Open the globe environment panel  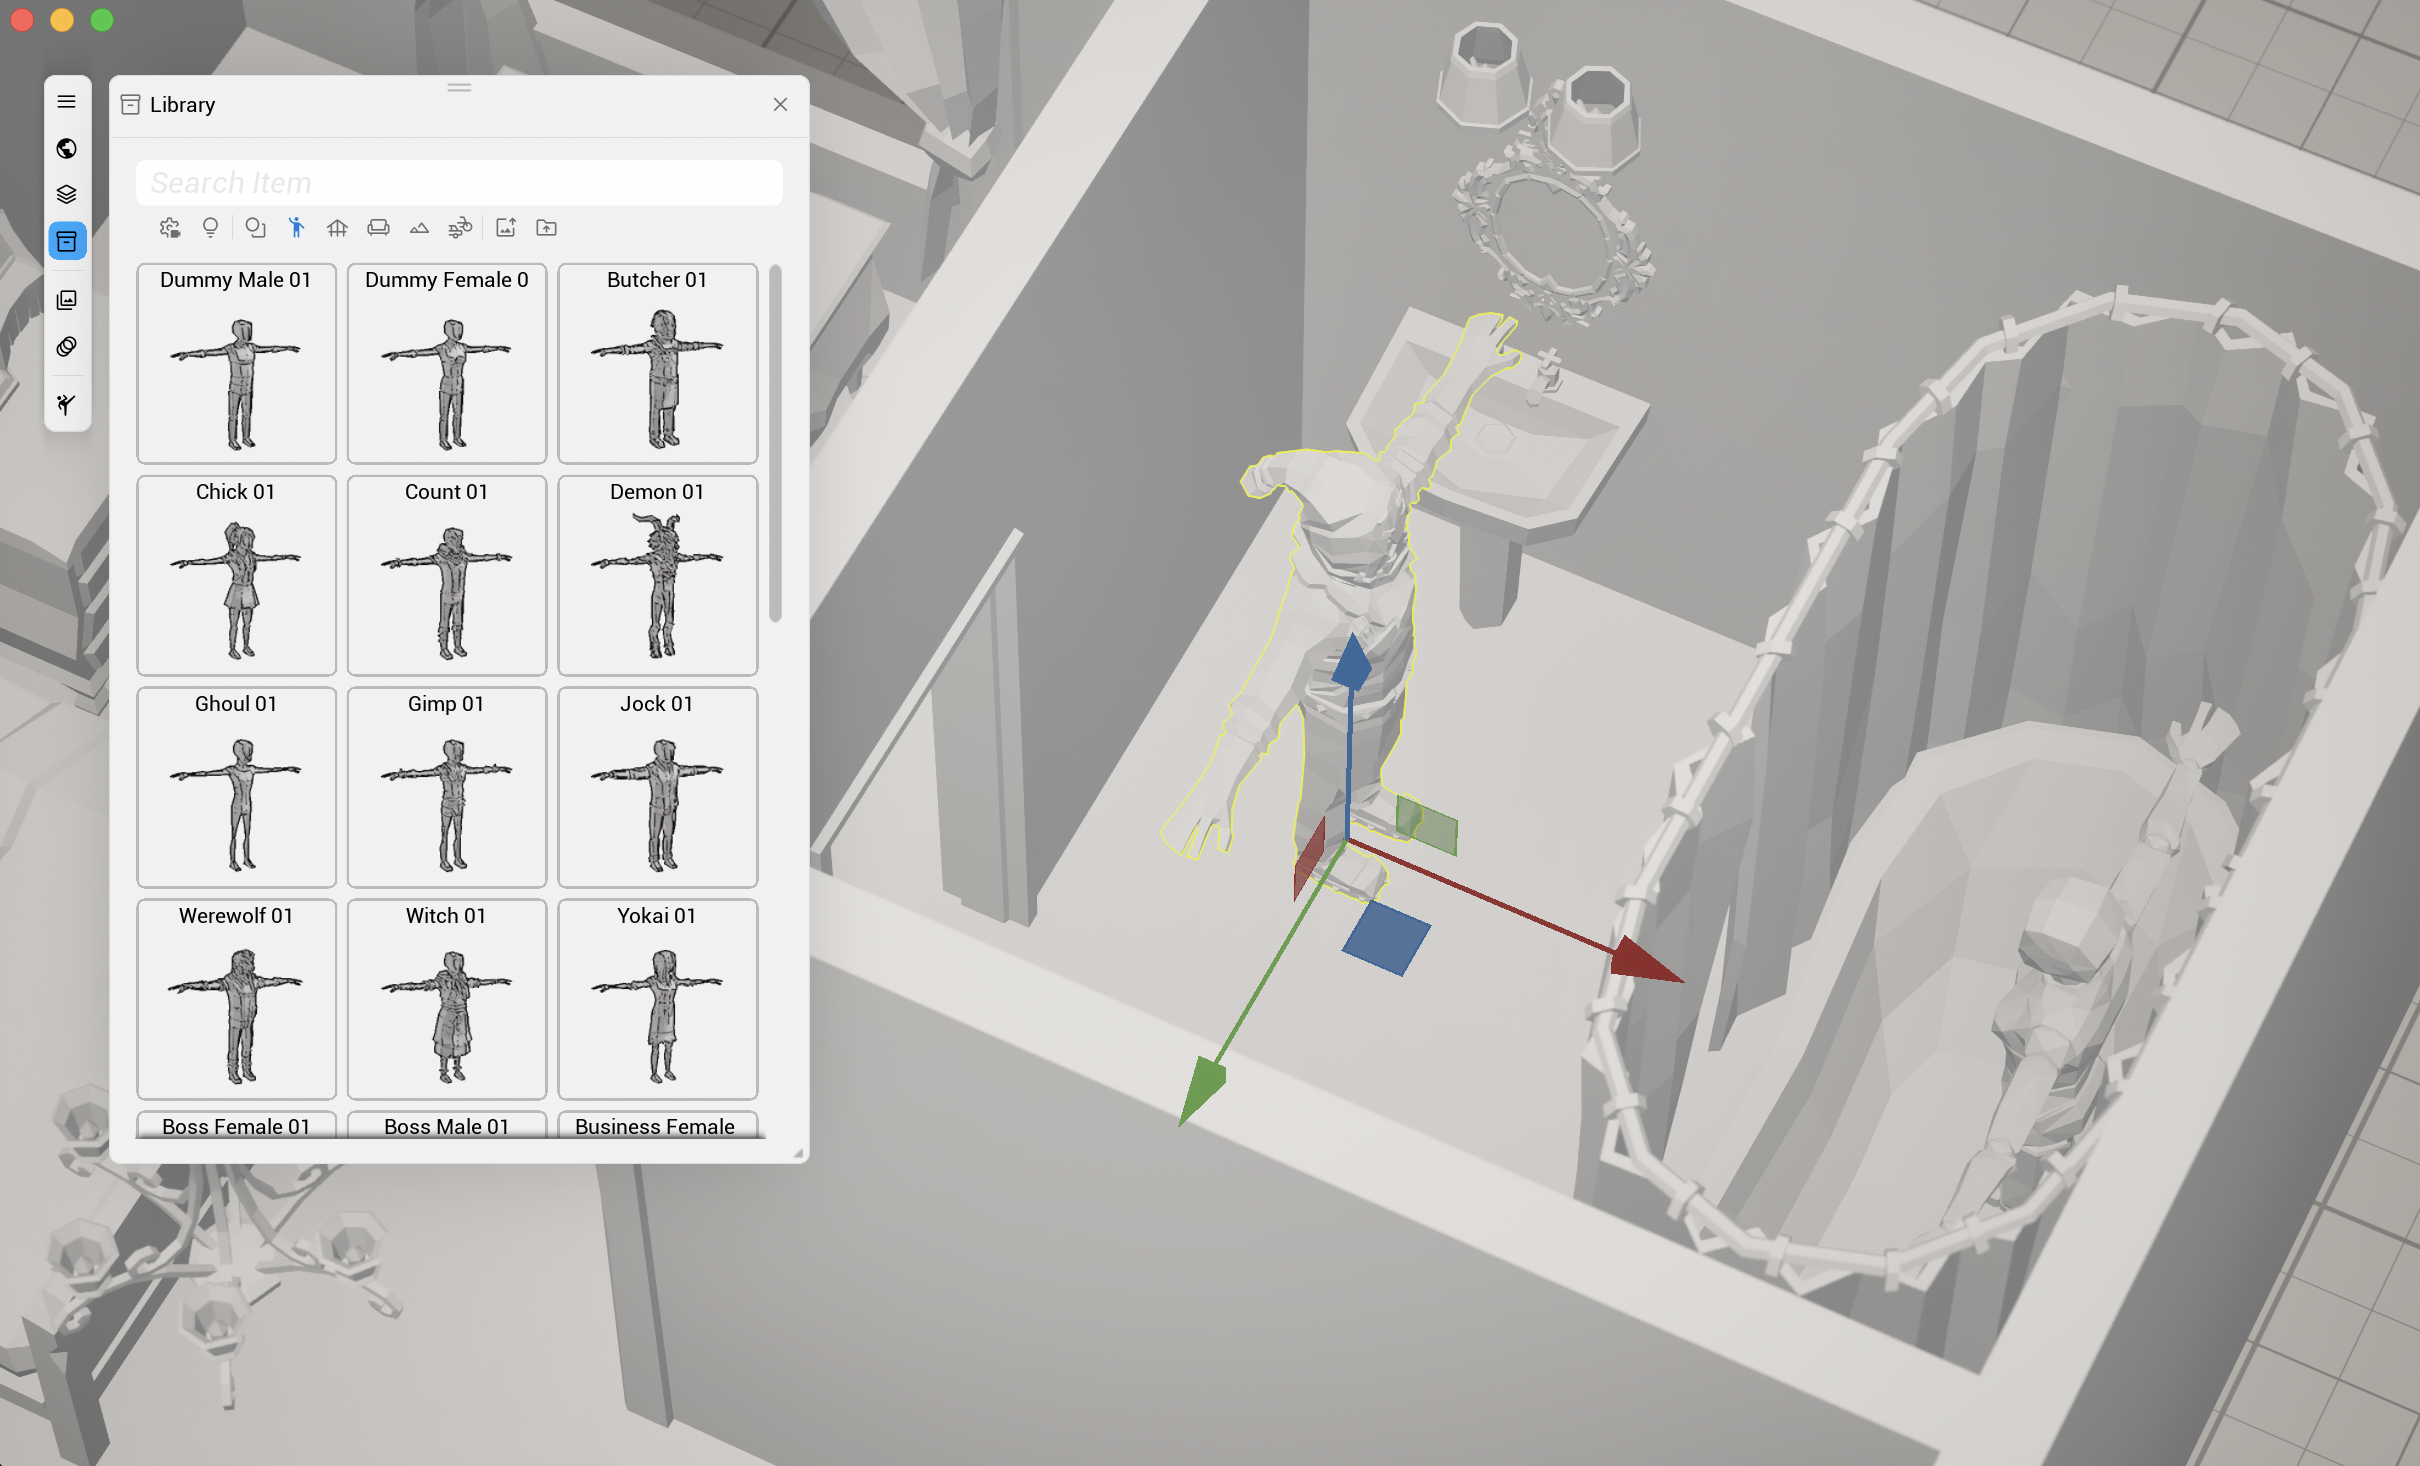coord(67,148)
